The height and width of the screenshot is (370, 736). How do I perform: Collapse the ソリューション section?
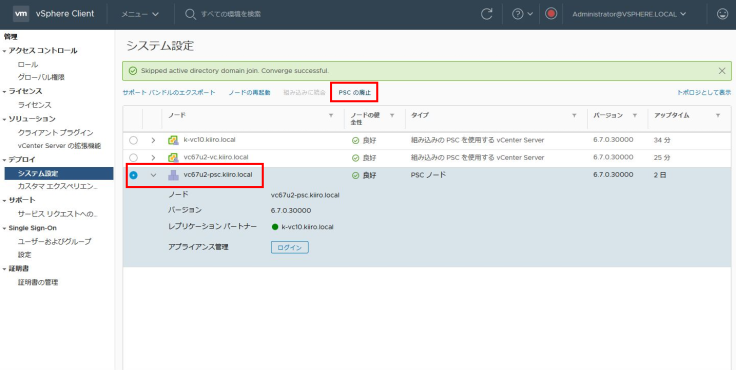[4, 119]
